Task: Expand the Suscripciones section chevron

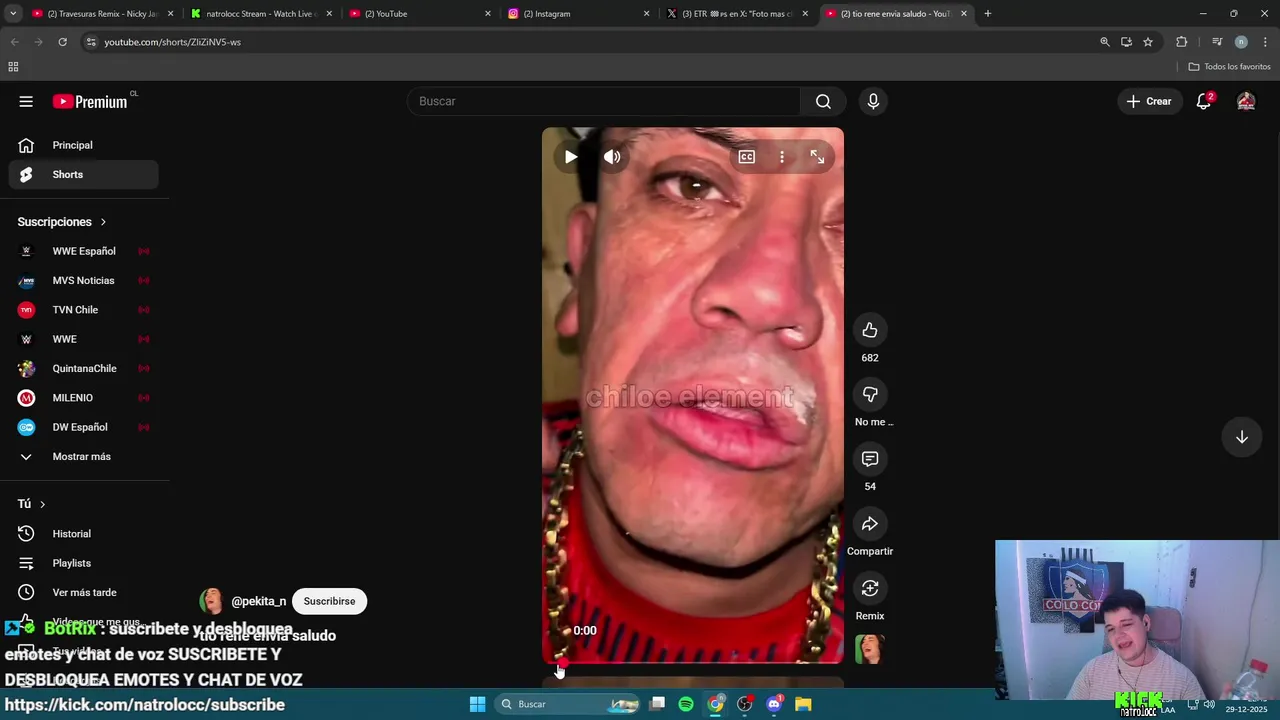Action: pyautogui.click(x=102, y=222)
